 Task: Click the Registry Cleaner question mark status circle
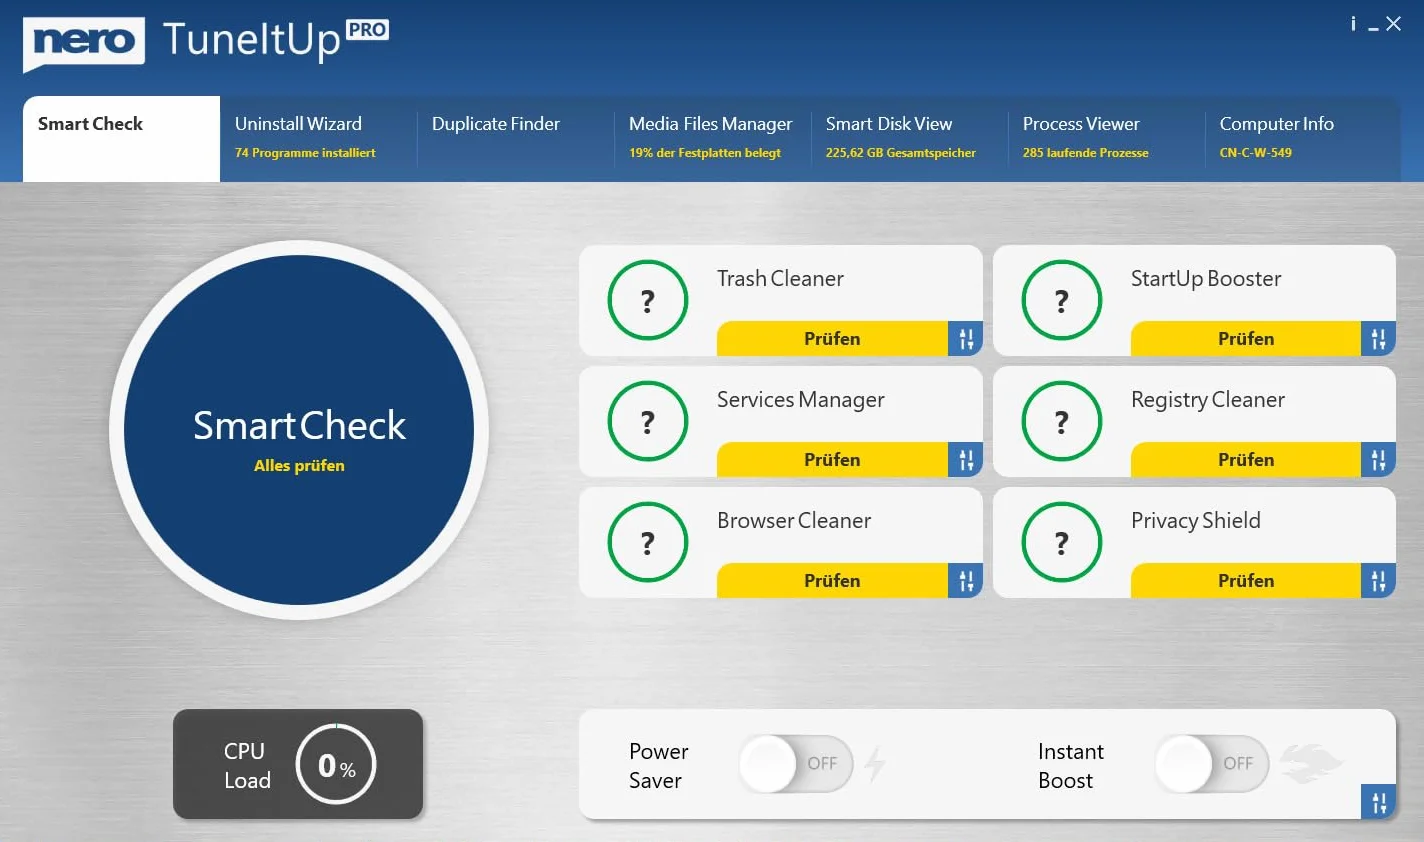[x=1062, y=421]
